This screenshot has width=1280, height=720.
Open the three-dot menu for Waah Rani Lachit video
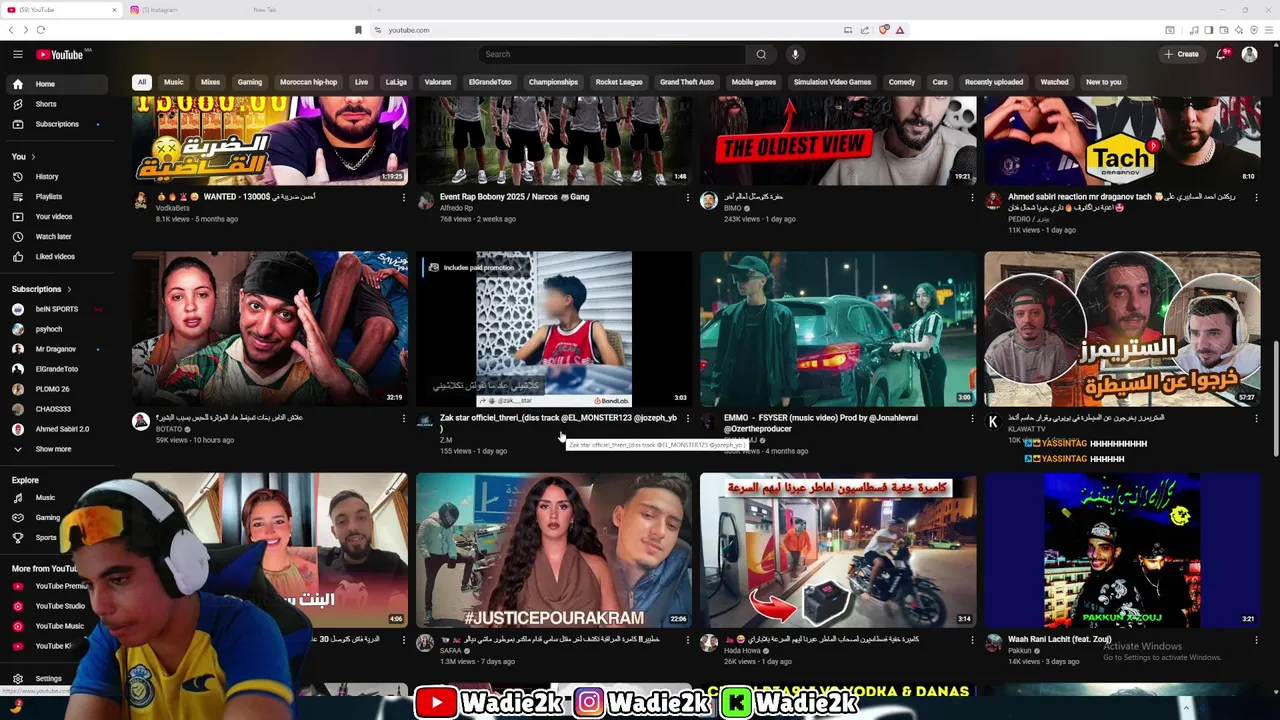1256,640
